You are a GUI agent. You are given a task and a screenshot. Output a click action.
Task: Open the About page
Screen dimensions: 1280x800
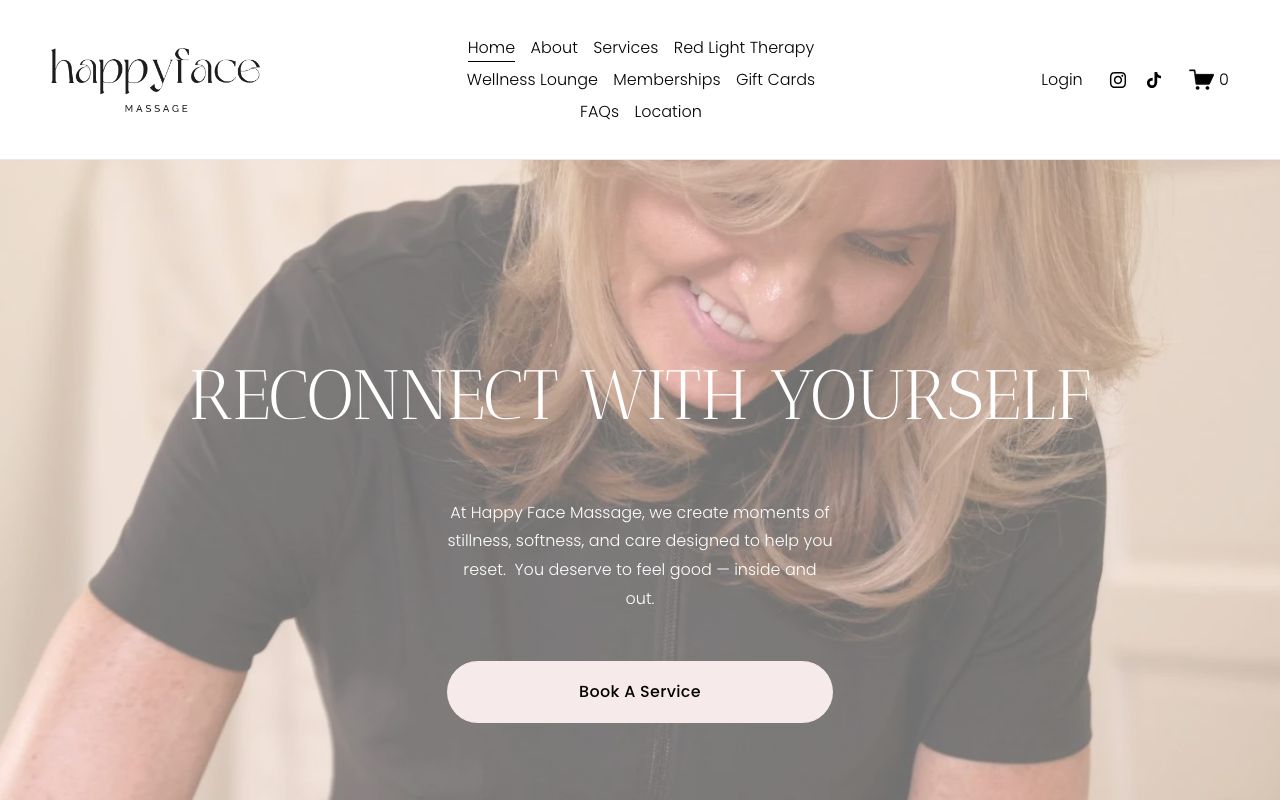tap(554, 48)
